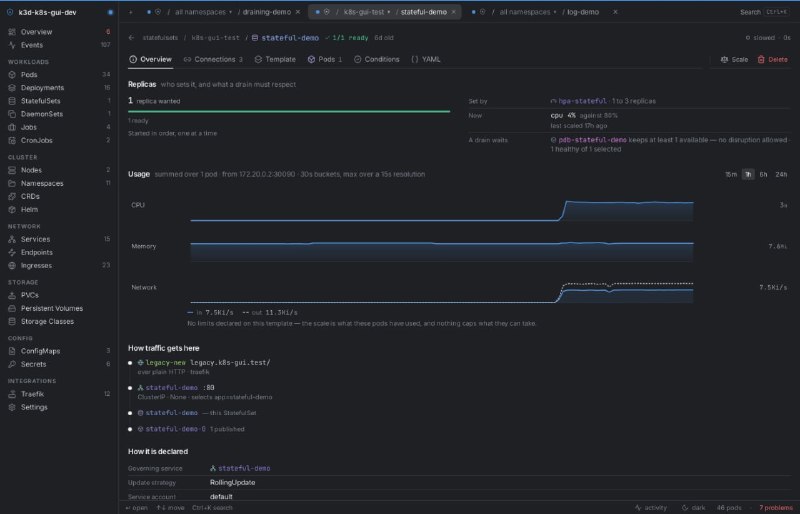Toggle dark theme in status bar
This screenshot has width=800, height=514.
pyautogui.click(x=693, y=507)
